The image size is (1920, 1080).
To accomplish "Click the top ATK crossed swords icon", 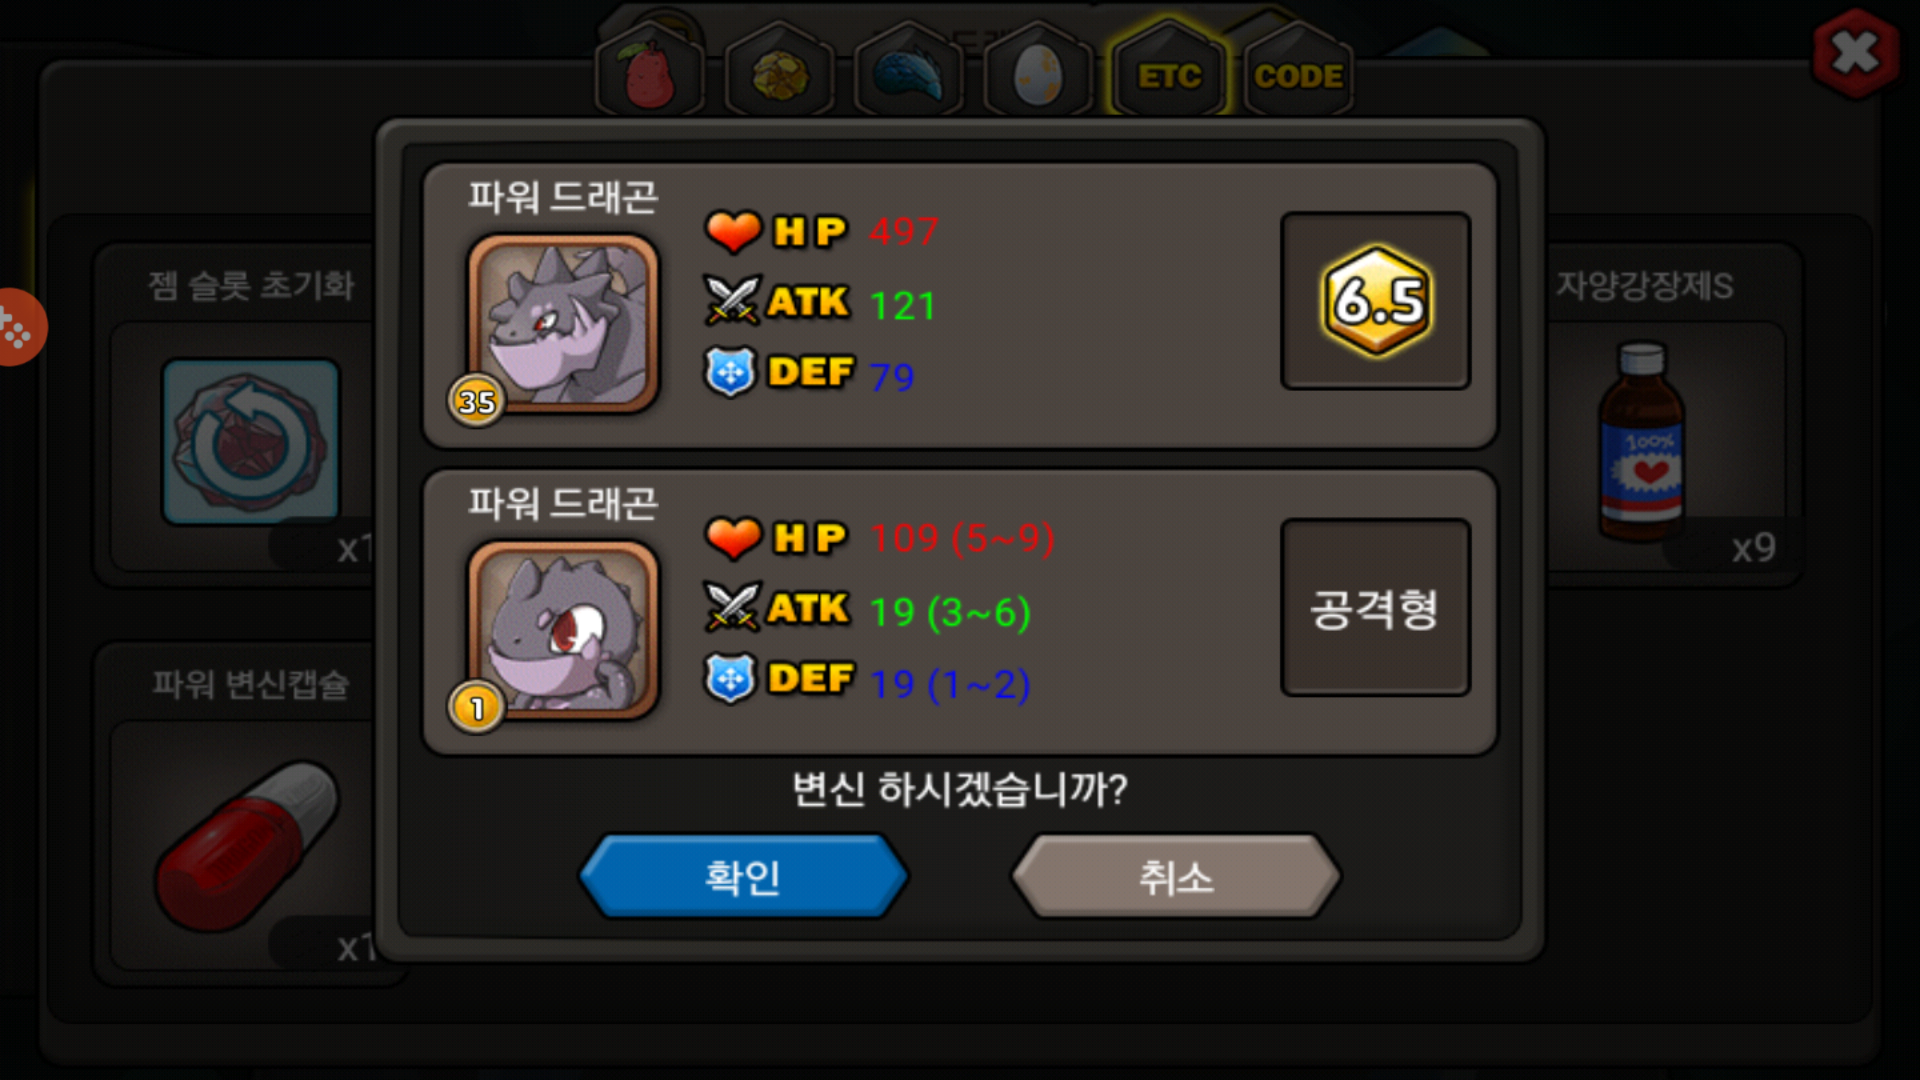I will [x=732, y=300].
